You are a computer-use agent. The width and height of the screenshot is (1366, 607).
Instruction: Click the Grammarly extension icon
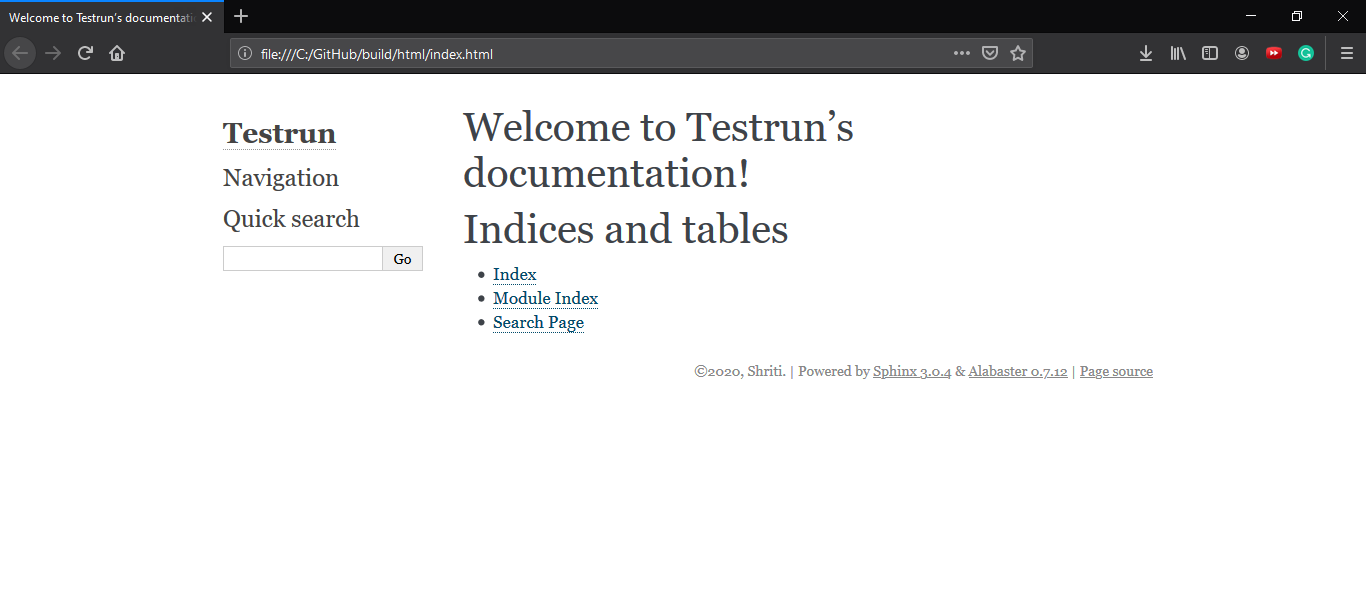tap(1306, 54)
